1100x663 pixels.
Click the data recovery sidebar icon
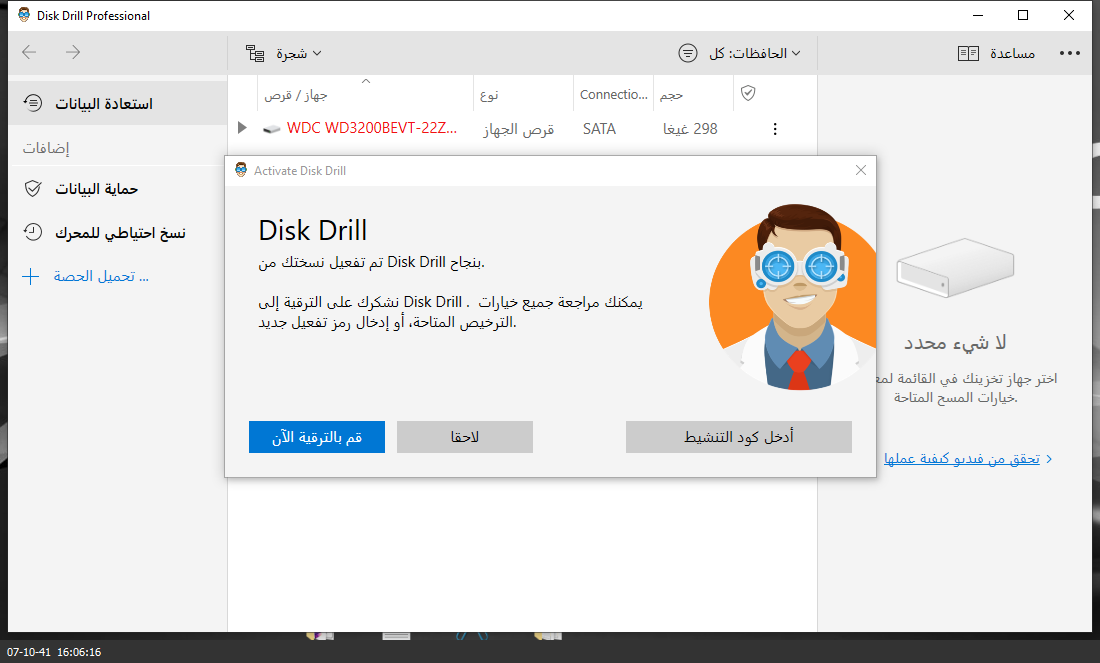point(33,103)
